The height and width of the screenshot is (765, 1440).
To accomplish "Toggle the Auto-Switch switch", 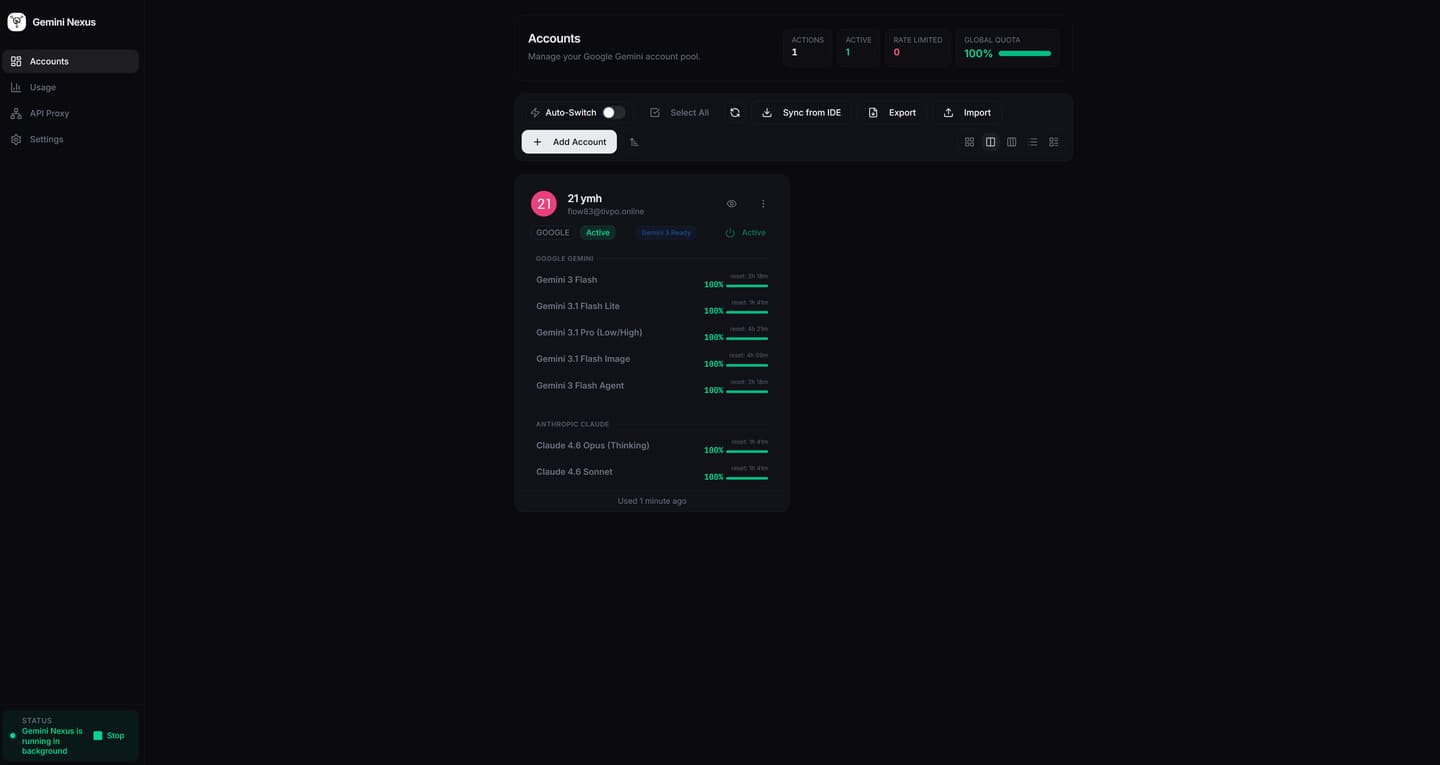I will tap(613, 113).
